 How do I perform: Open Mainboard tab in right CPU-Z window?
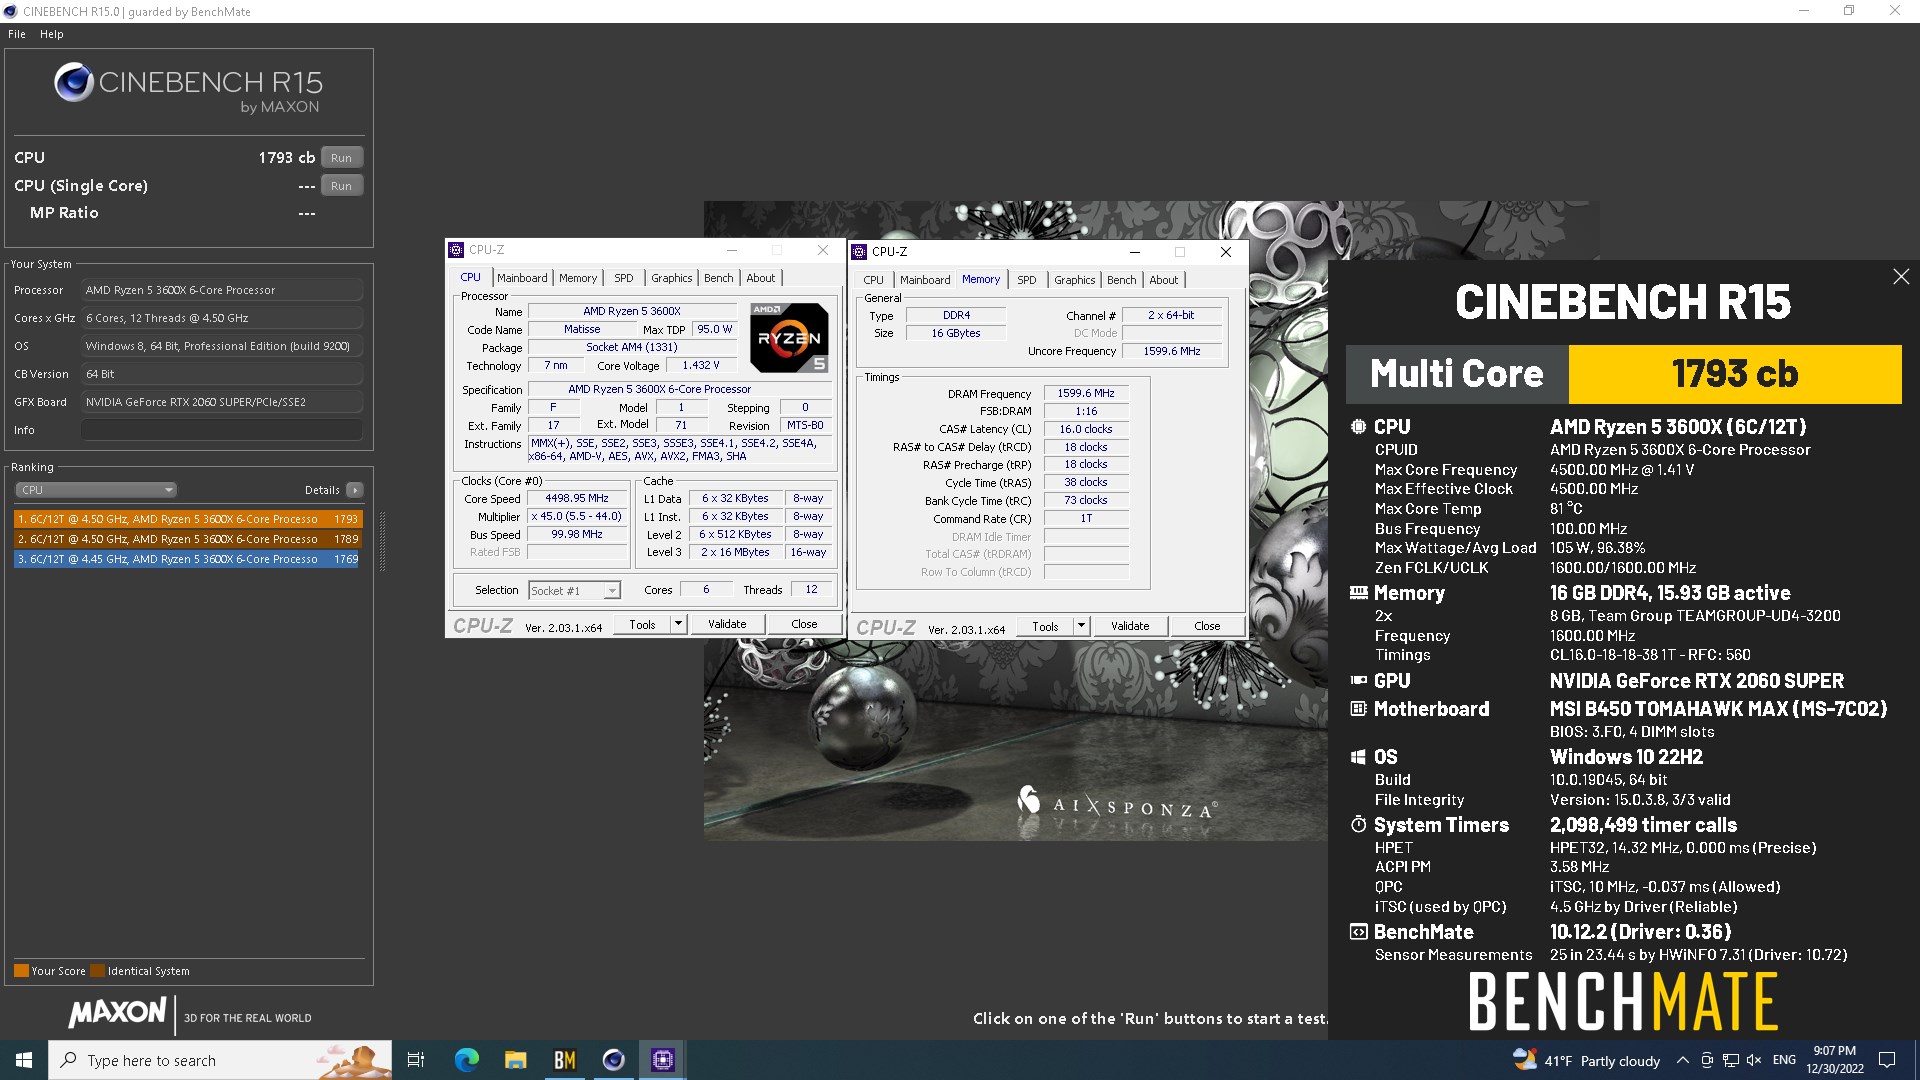[x=925, y=280]
